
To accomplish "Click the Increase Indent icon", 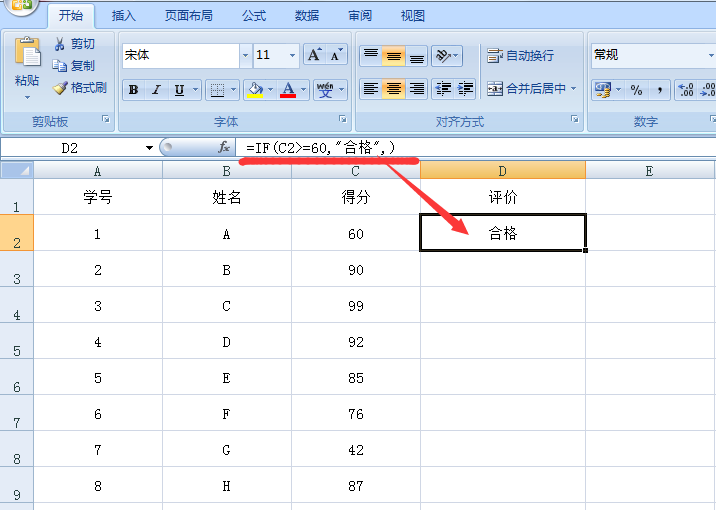I will pos(465,89).
